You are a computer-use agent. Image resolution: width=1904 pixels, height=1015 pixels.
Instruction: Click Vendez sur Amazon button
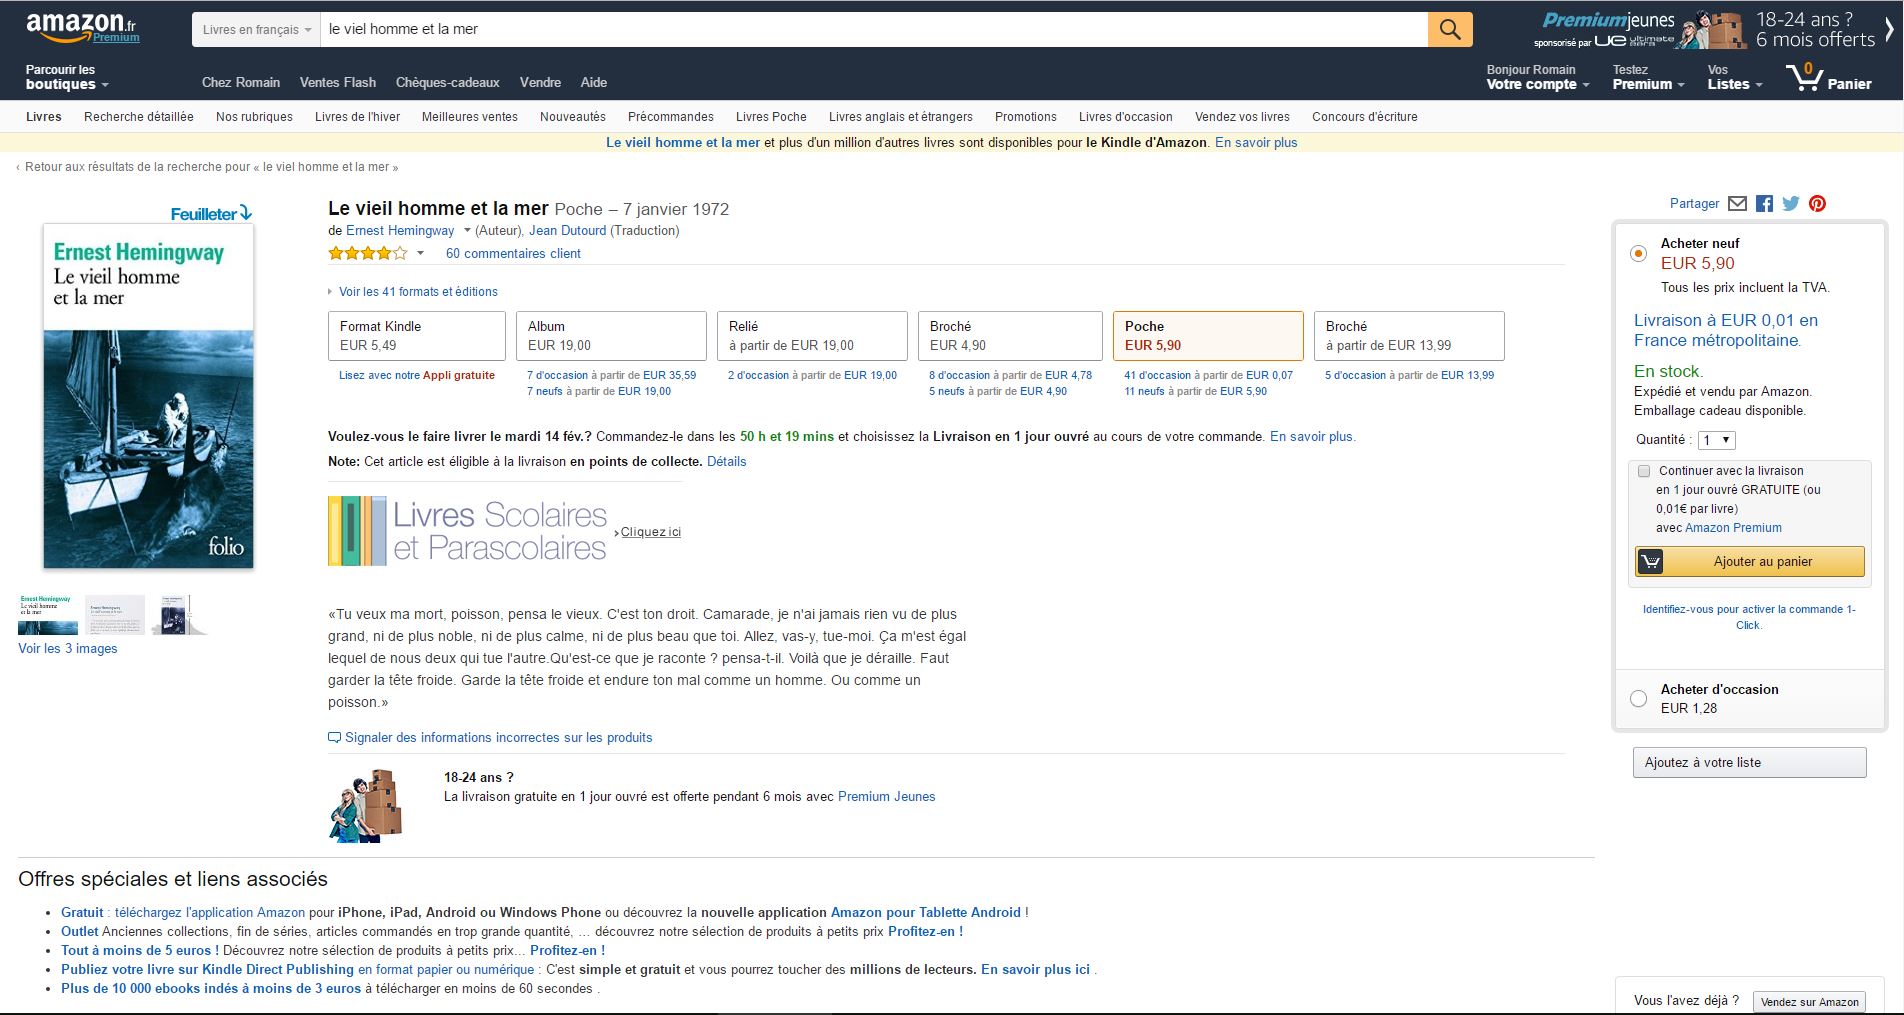tap(1809, 1002)
